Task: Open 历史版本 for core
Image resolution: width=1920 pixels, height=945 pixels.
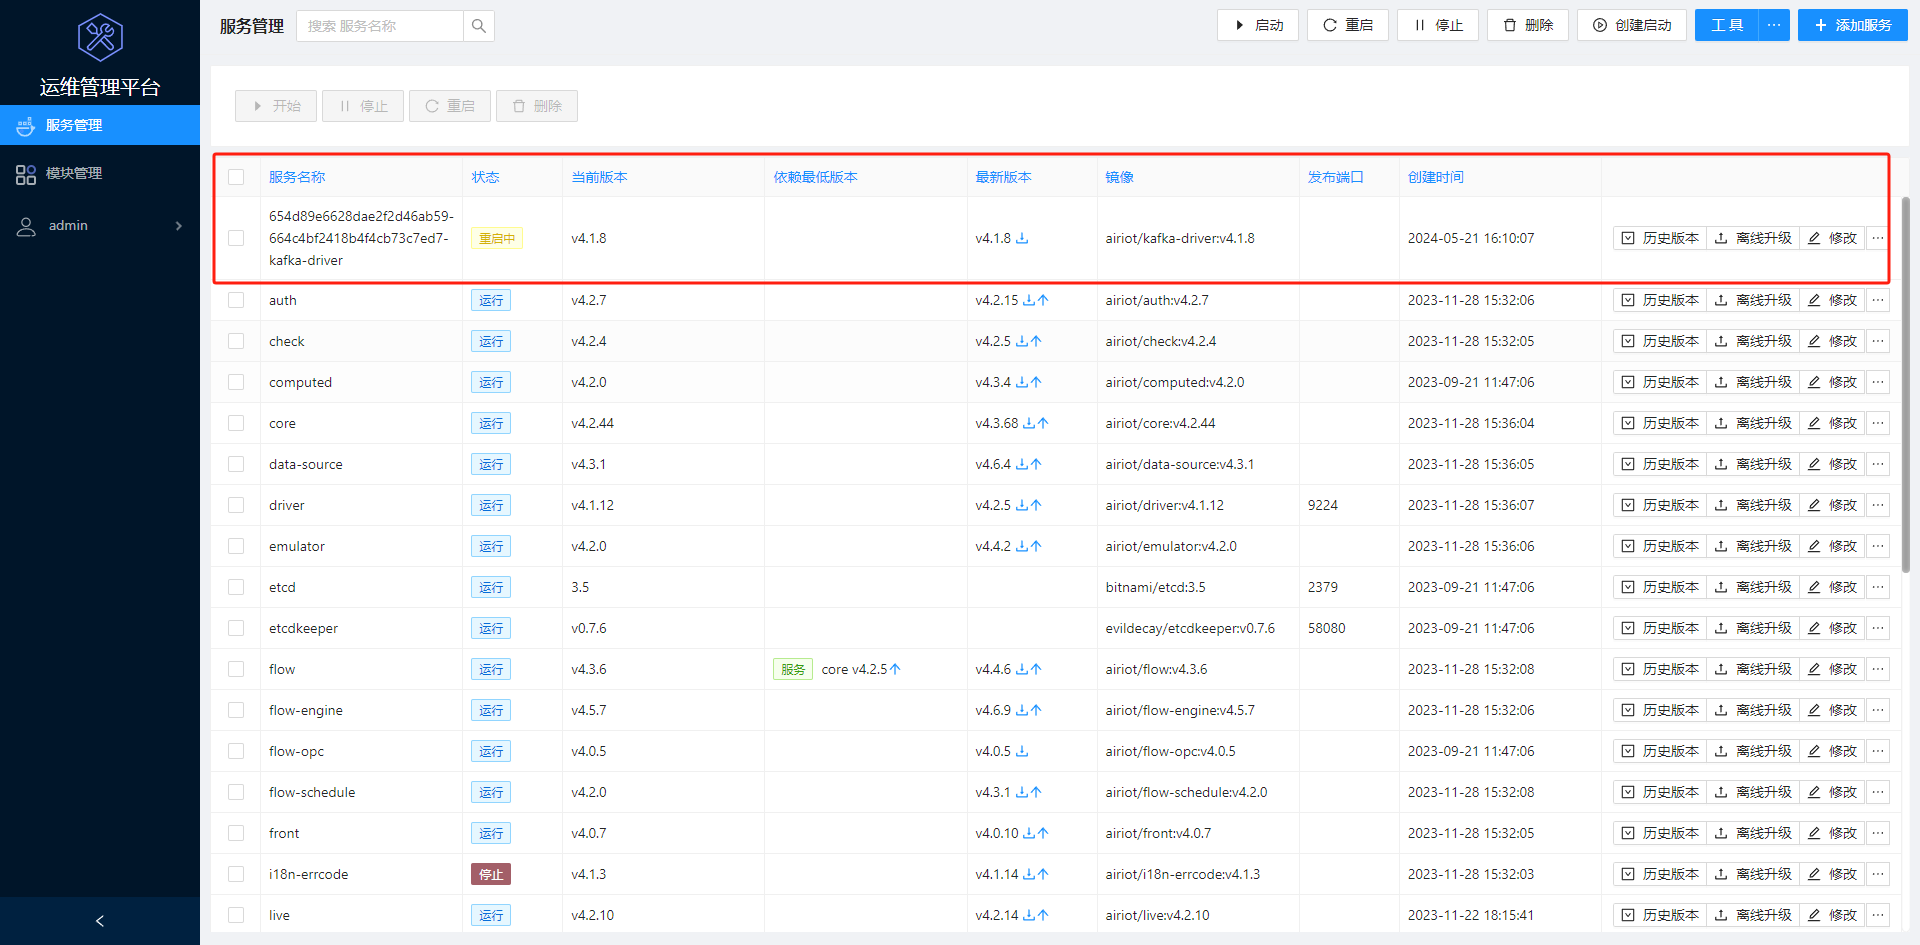Action: (1660, 423)
